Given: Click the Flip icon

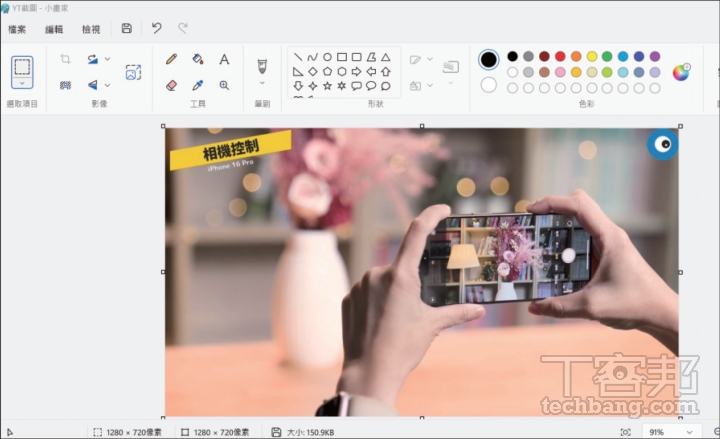Looking at the screenshot, I should (x=93, y=85).
